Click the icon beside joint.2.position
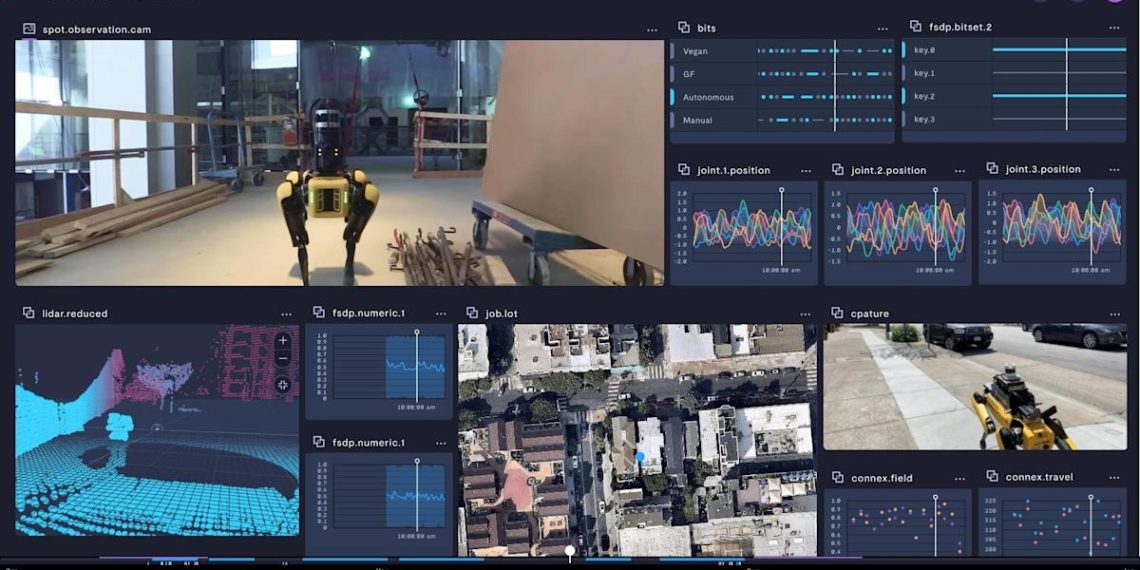This screenshot has height=570, width=1140. pos(838,169)
